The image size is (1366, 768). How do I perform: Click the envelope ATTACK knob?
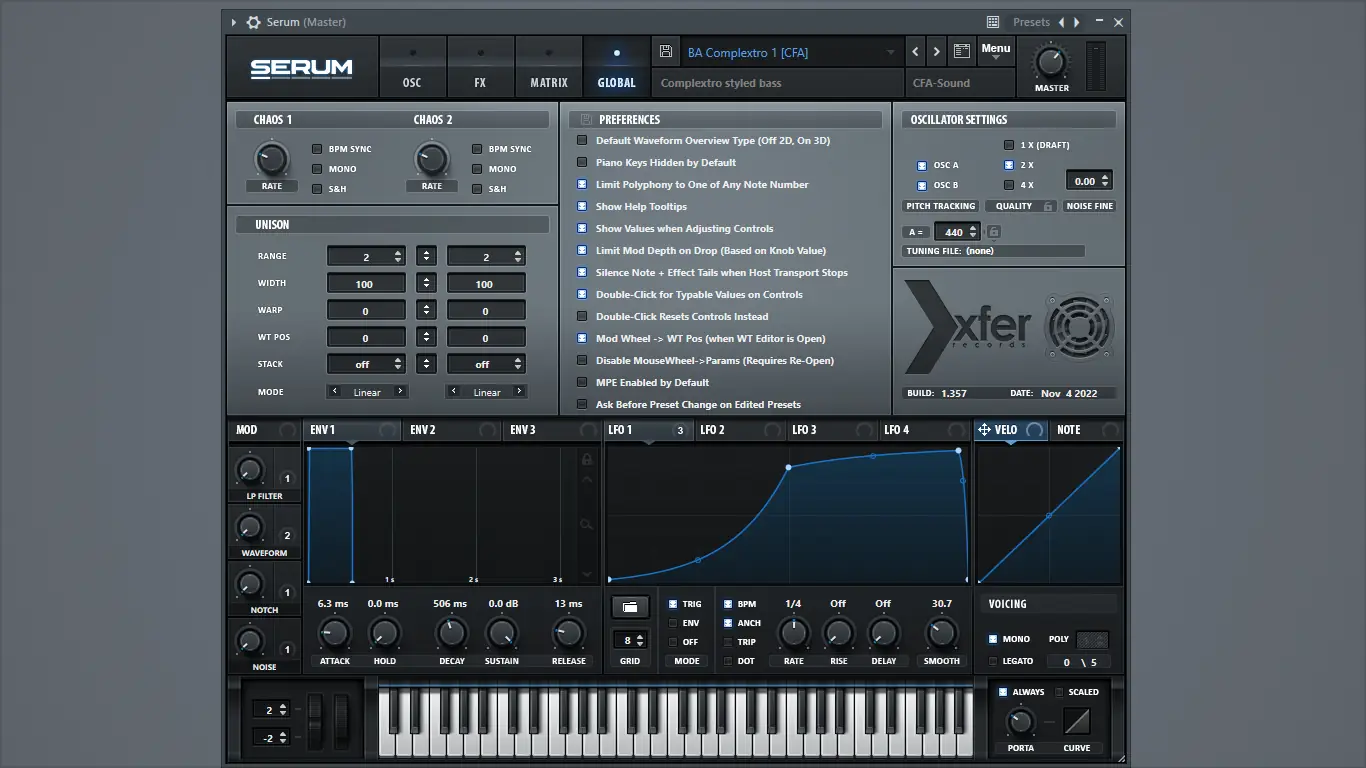click(x=334, y=633)
